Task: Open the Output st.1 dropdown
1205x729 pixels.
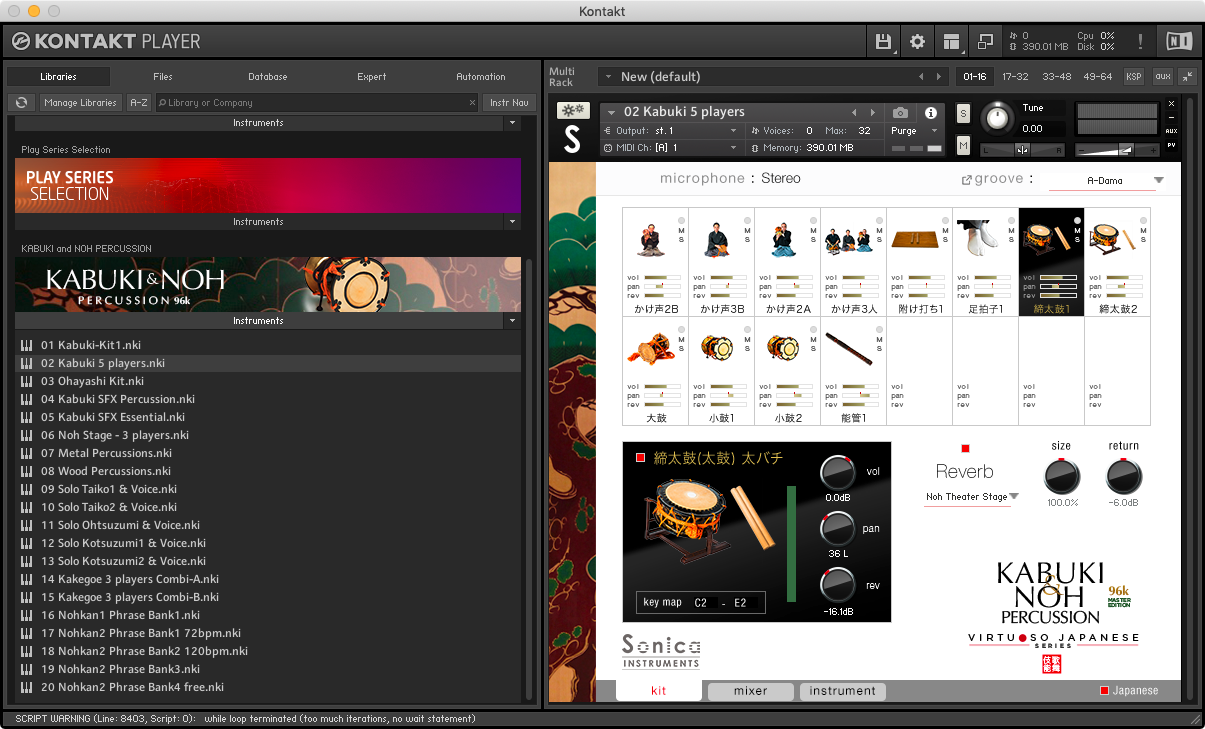Action: 671,131
